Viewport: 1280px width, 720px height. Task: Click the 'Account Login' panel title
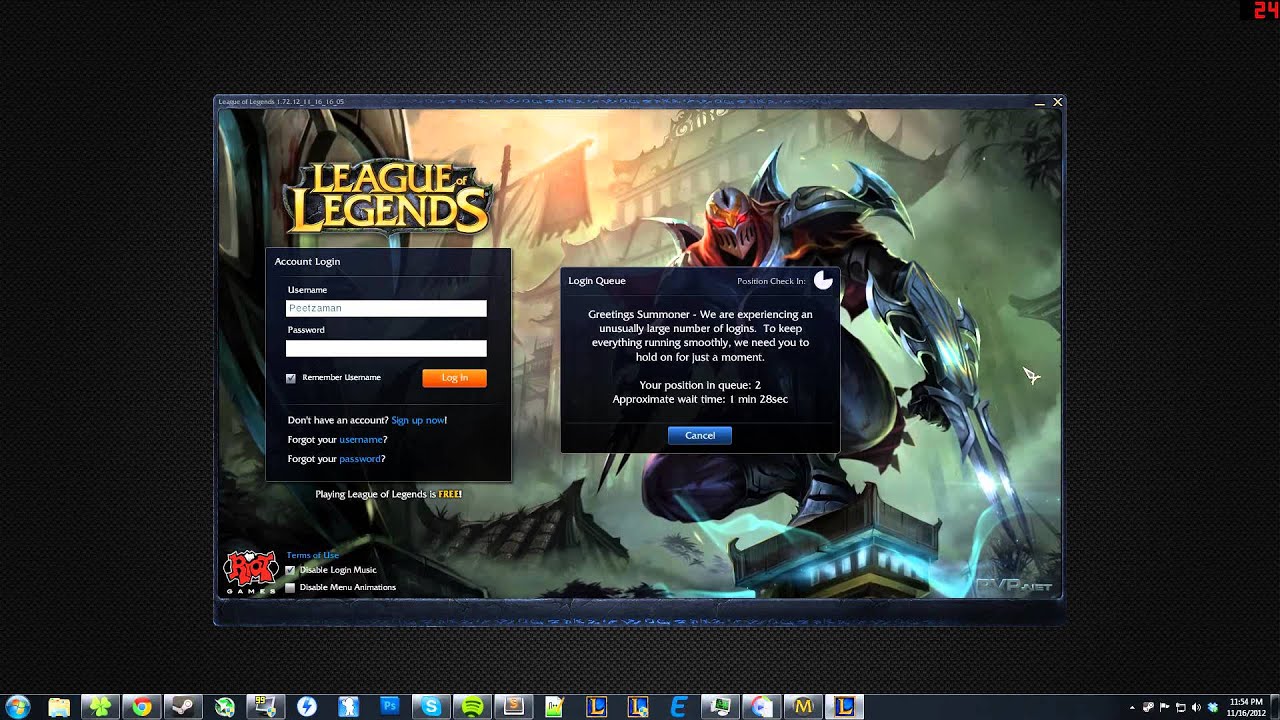(307, 261)
